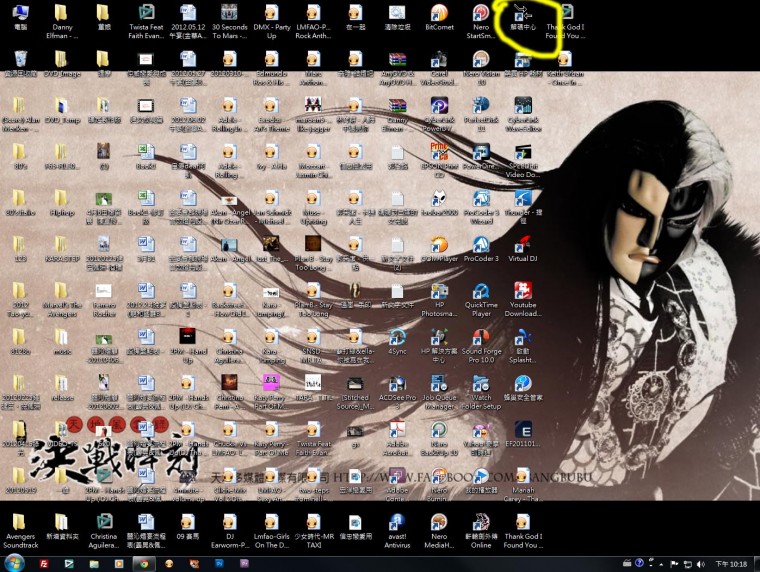Open the BitComet shortcut
The image size is (760, 572).
point(439,14)
